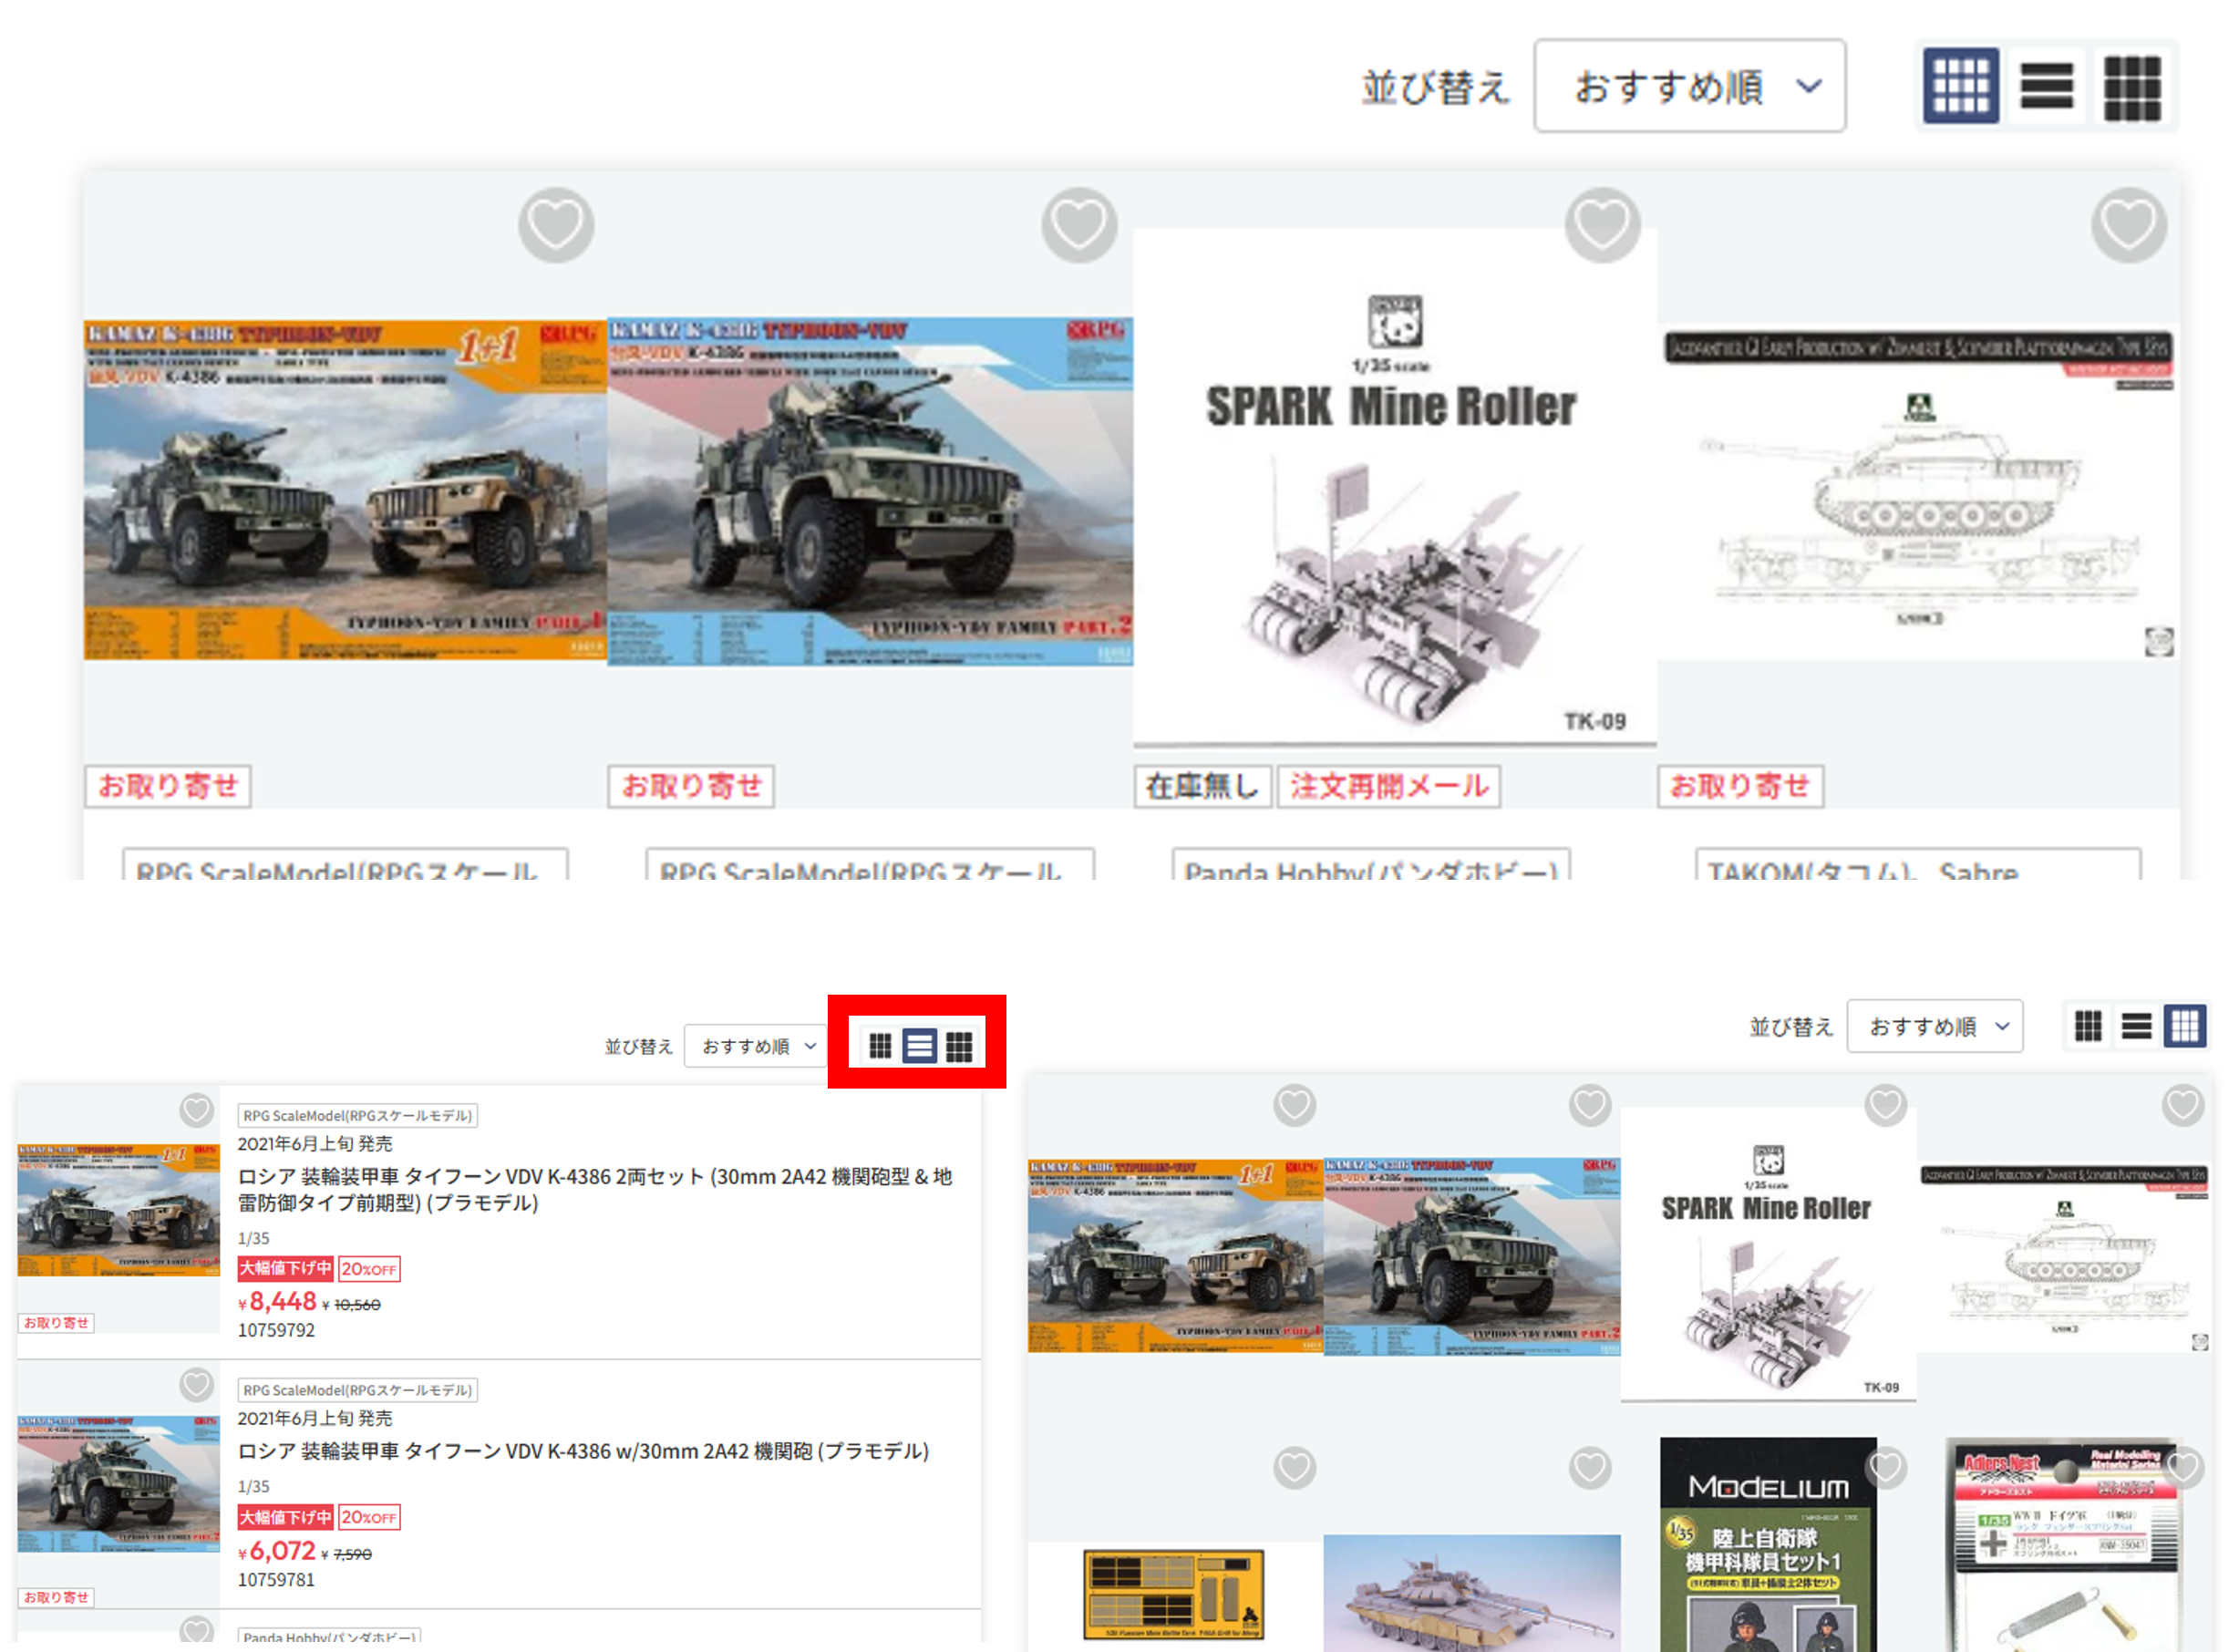
Task: Open the SPARK Mine Roller thumbnail in the small grid panel
Action: pyautogui.click(x=1768, y=1254)
